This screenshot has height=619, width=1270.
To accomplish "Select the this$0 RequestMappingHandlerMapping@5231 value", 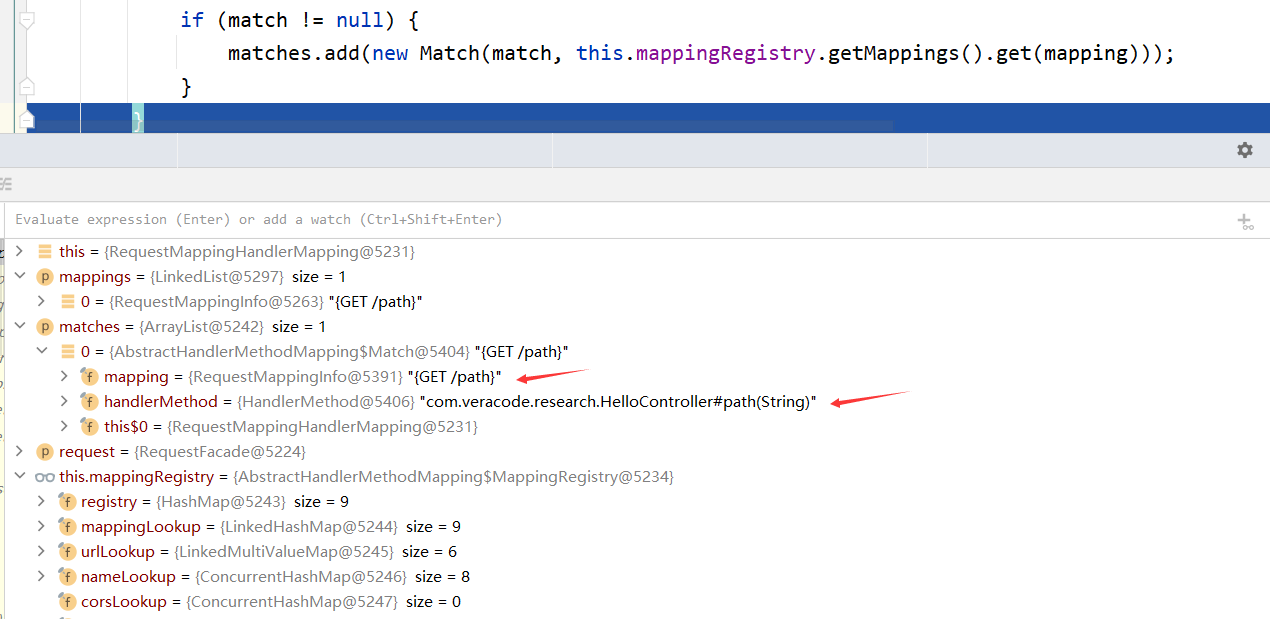I will (322, 426).
